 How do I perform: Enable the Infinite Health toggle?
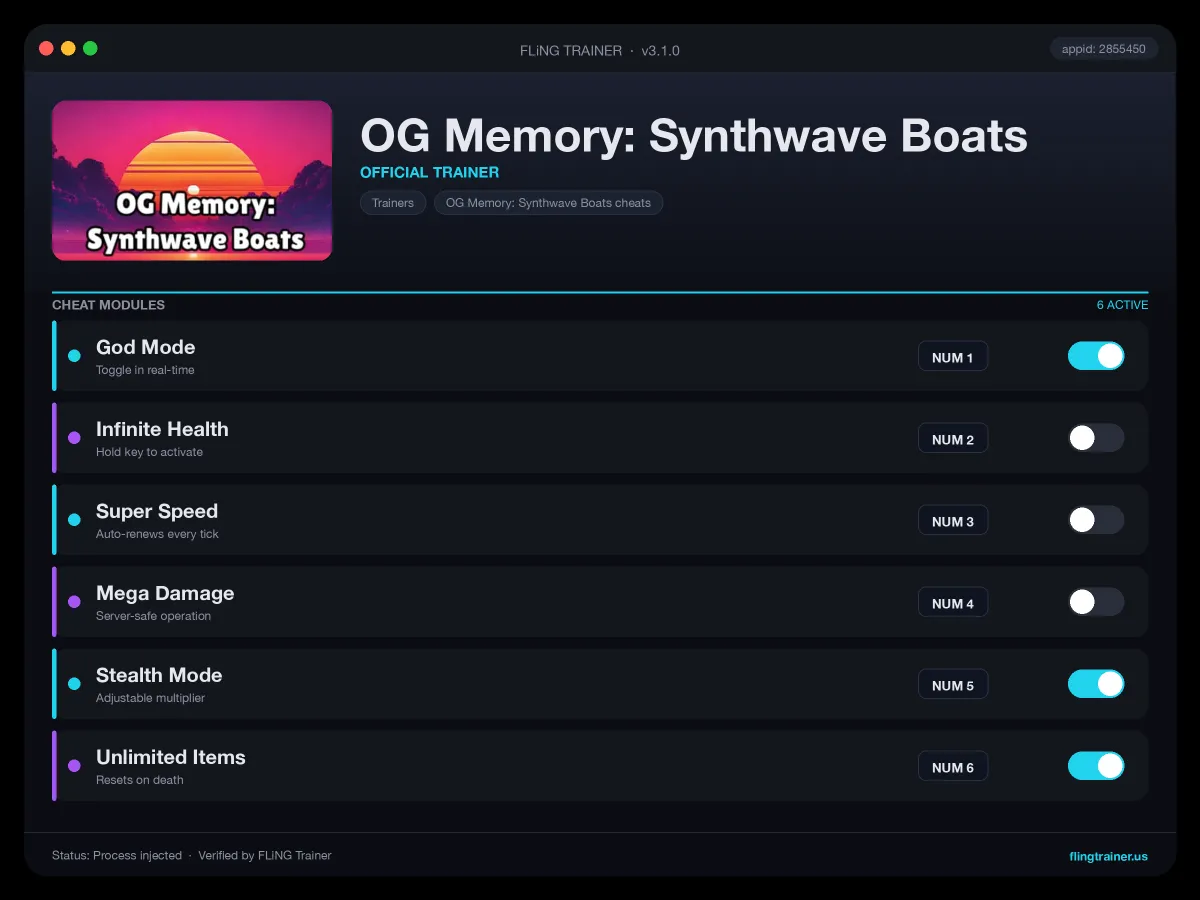click(x=1096, y=438)
